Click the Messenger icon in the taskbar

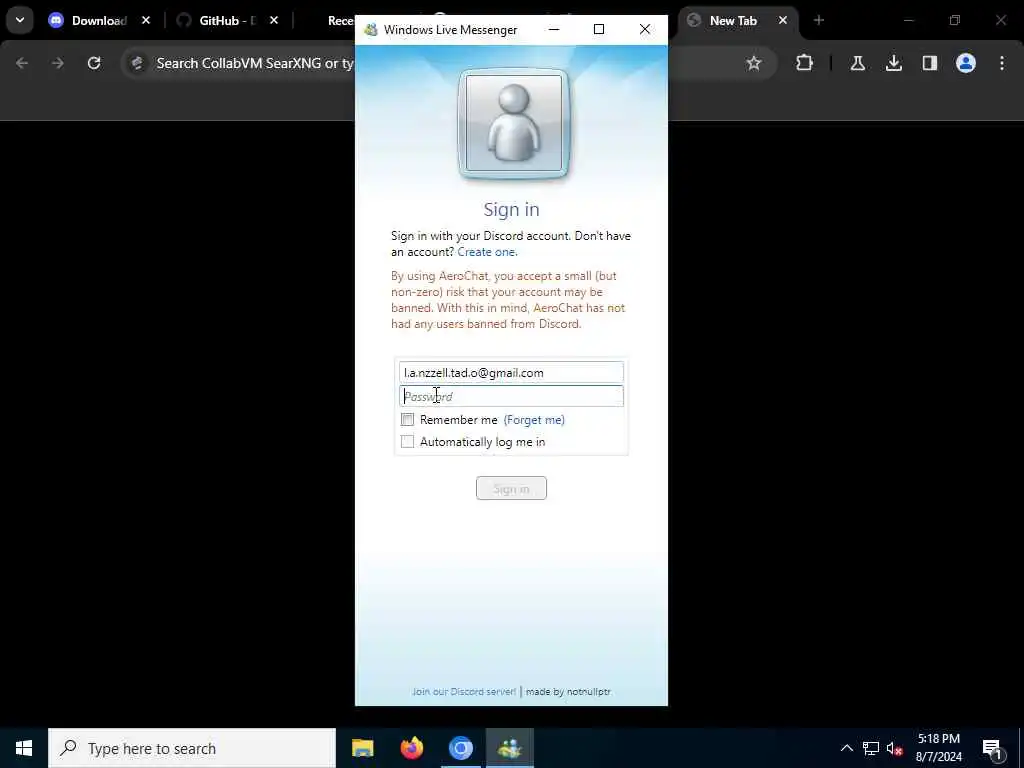(x=510, y=748)
